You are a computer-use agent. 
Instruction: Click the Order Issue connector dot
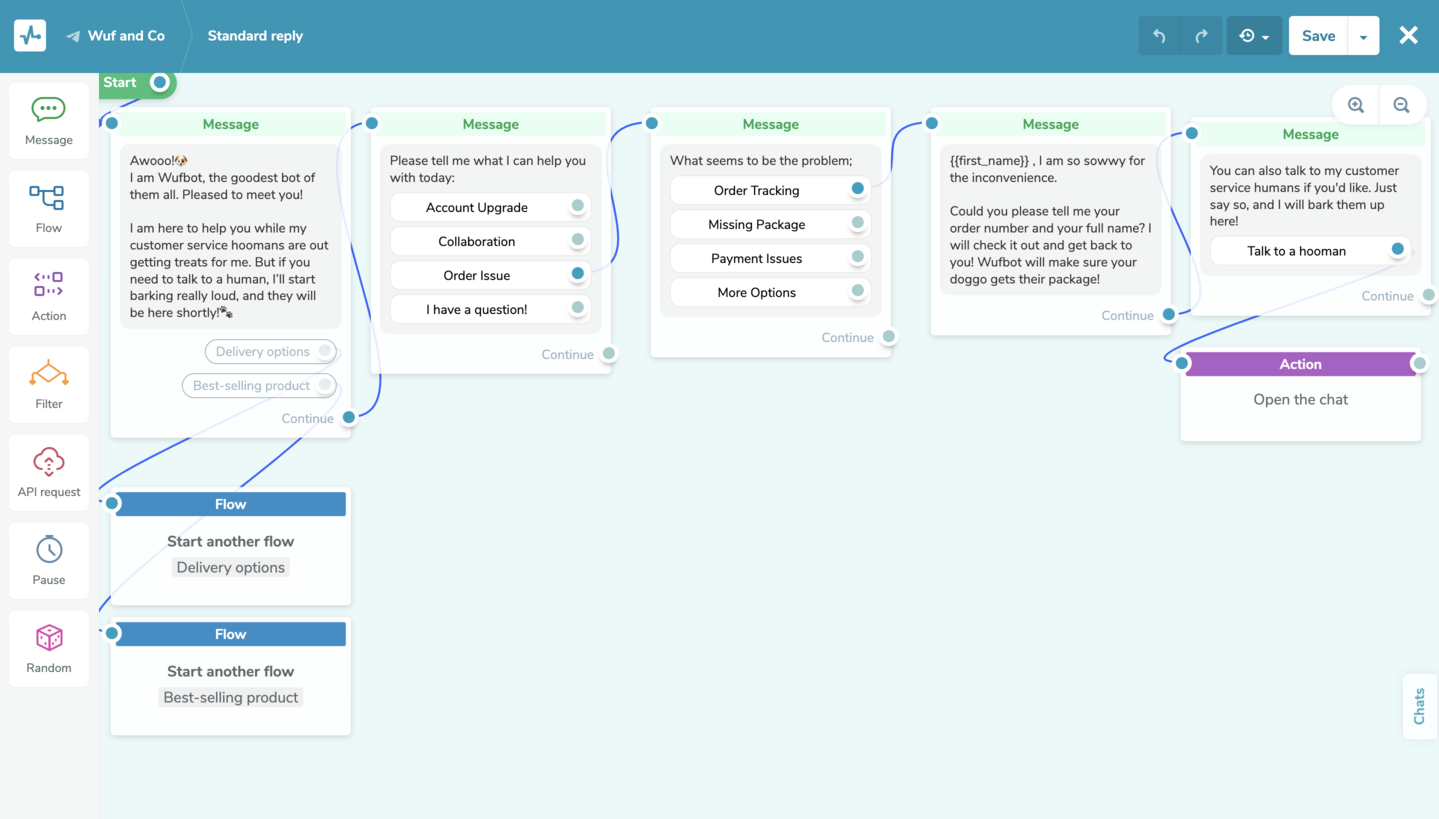pos(578,273)
